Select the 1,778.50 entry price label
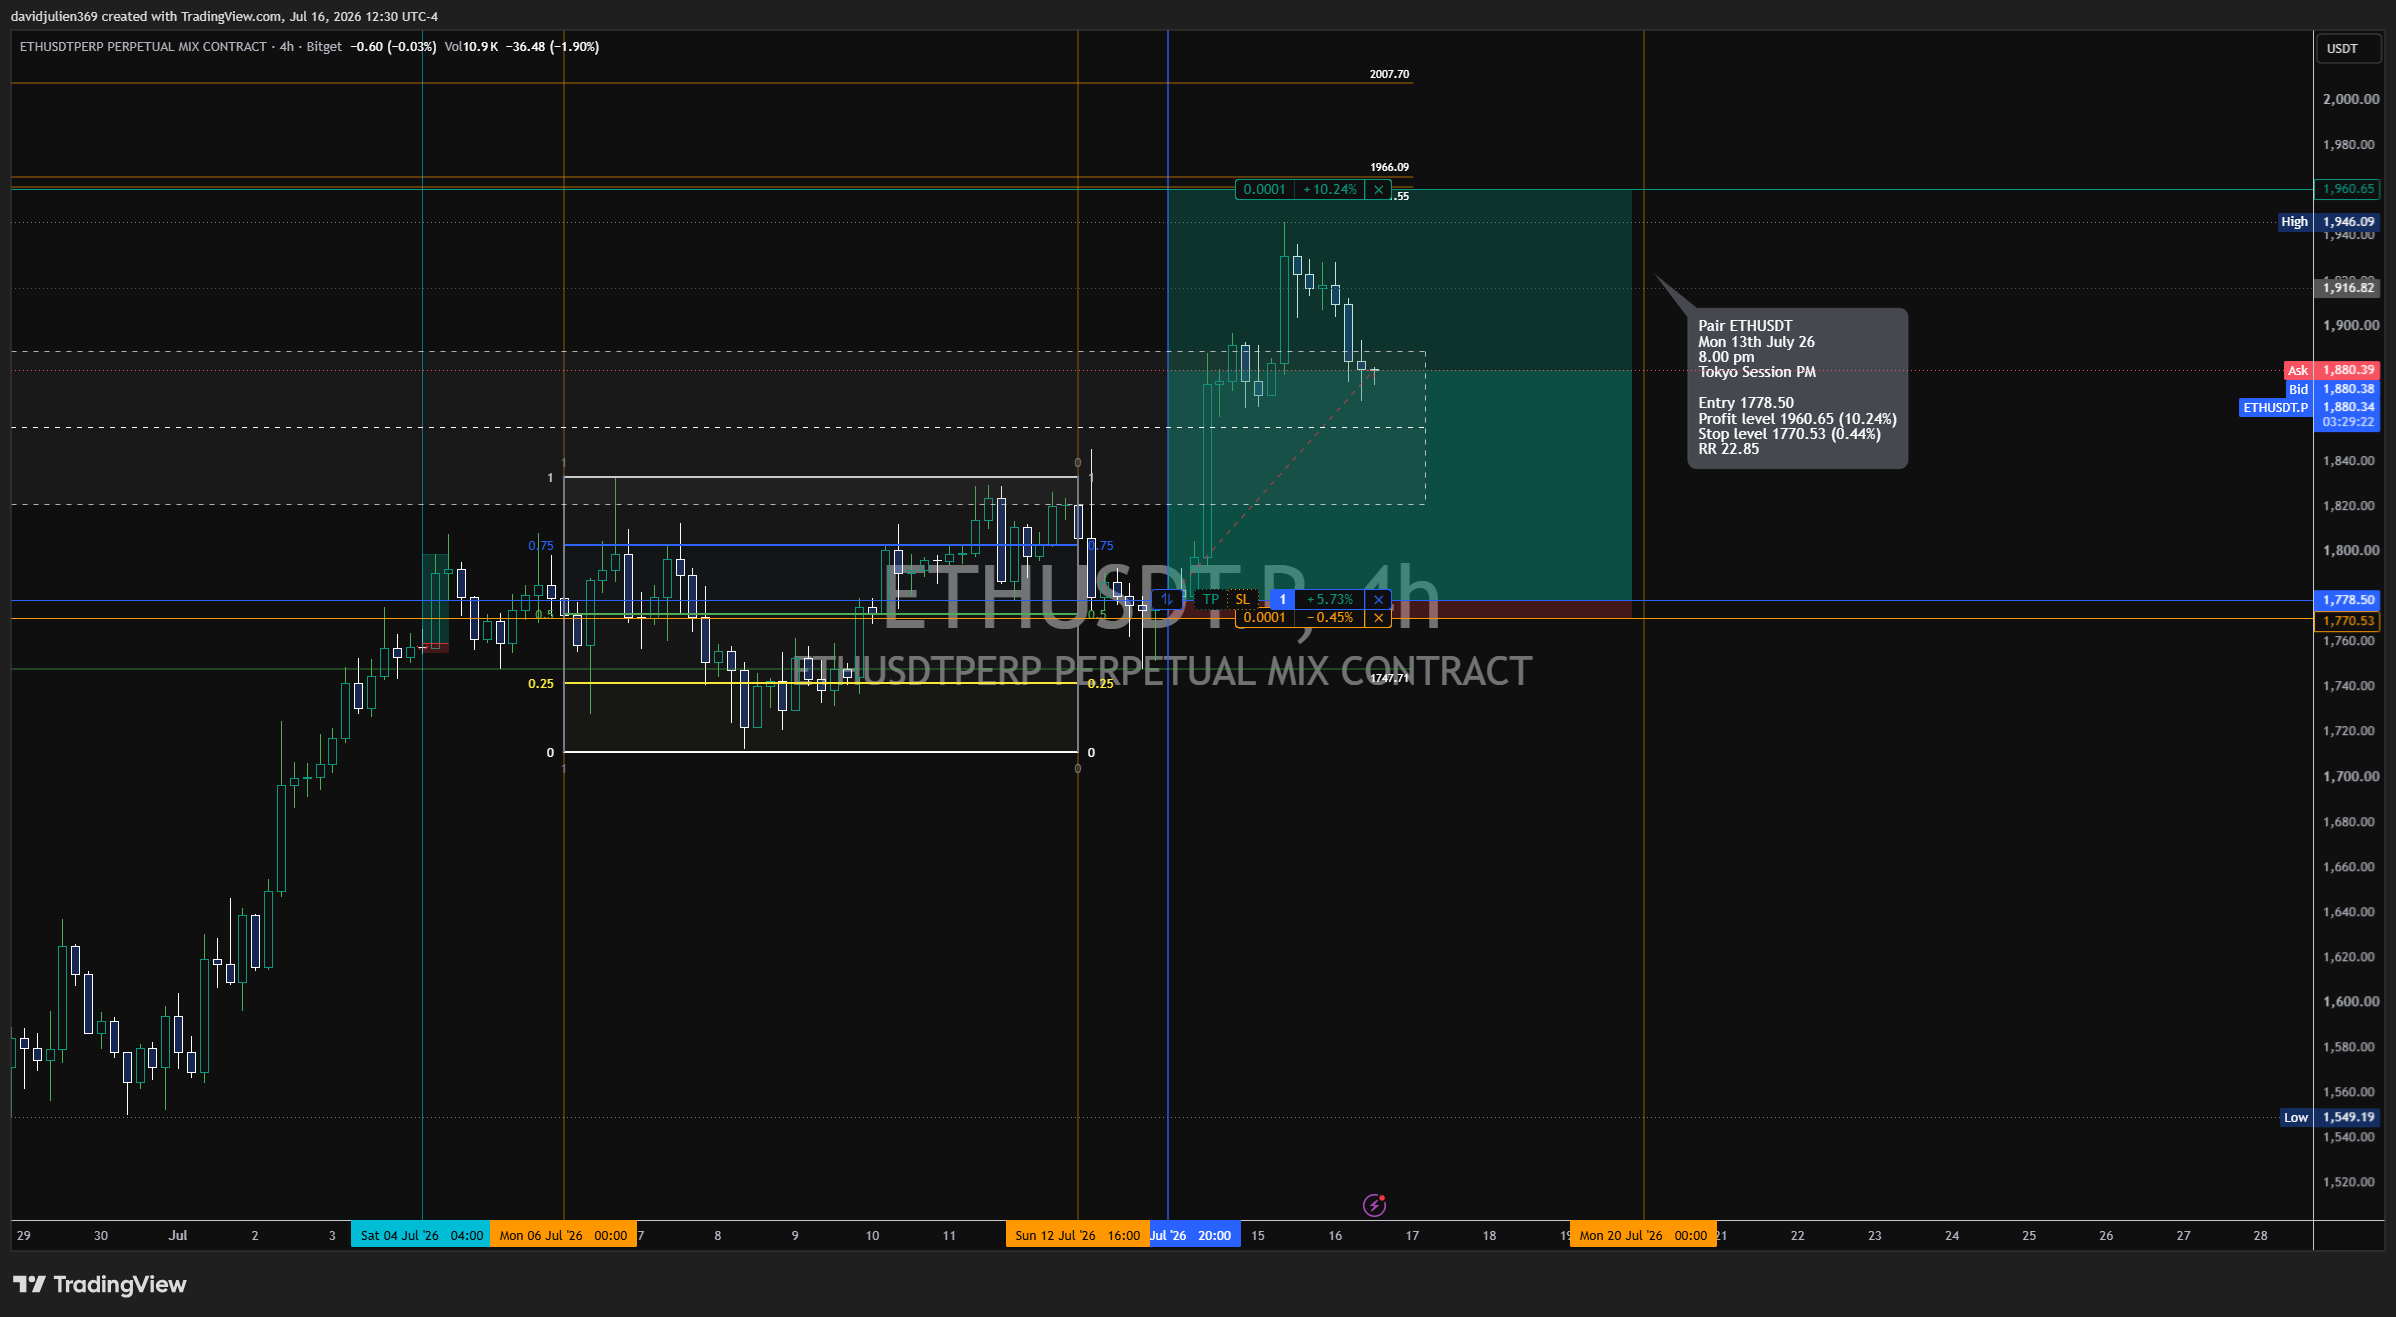 click(x=2347, y=600)
